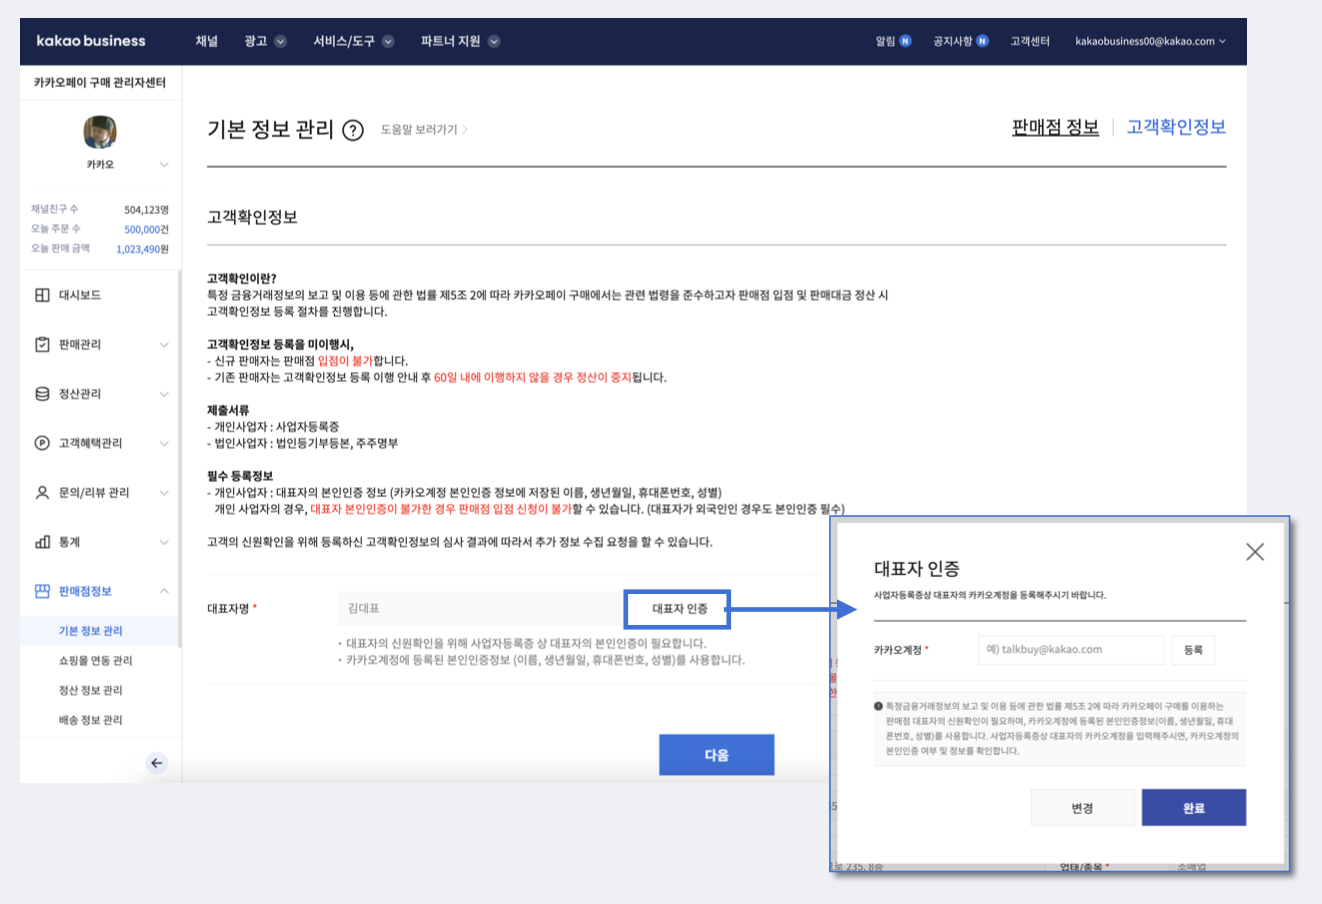Screen dimensions: 1322x904
Task: Click the 대표자 인증 button
Action: (678, 609)
